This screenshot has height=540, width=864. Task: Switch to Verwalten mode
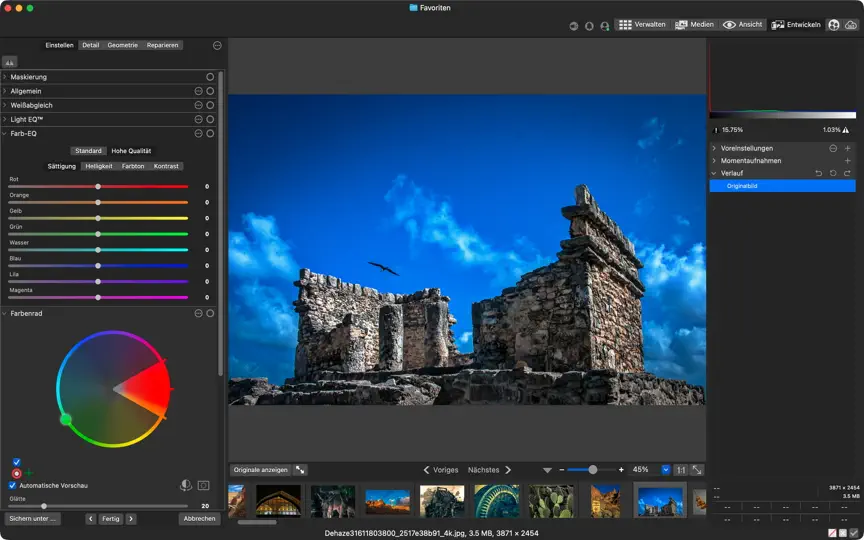[x=642, y=25]
